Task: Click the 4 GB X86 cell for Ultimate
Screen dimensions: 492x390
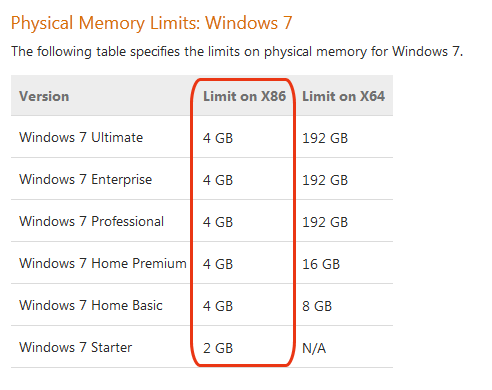Action: tap(218, 138)
